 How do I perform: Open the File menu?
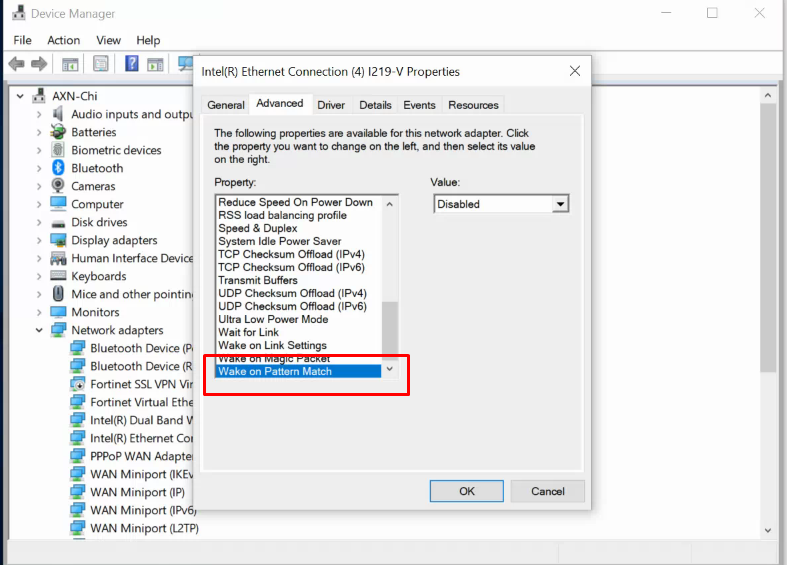pos(22,40)
